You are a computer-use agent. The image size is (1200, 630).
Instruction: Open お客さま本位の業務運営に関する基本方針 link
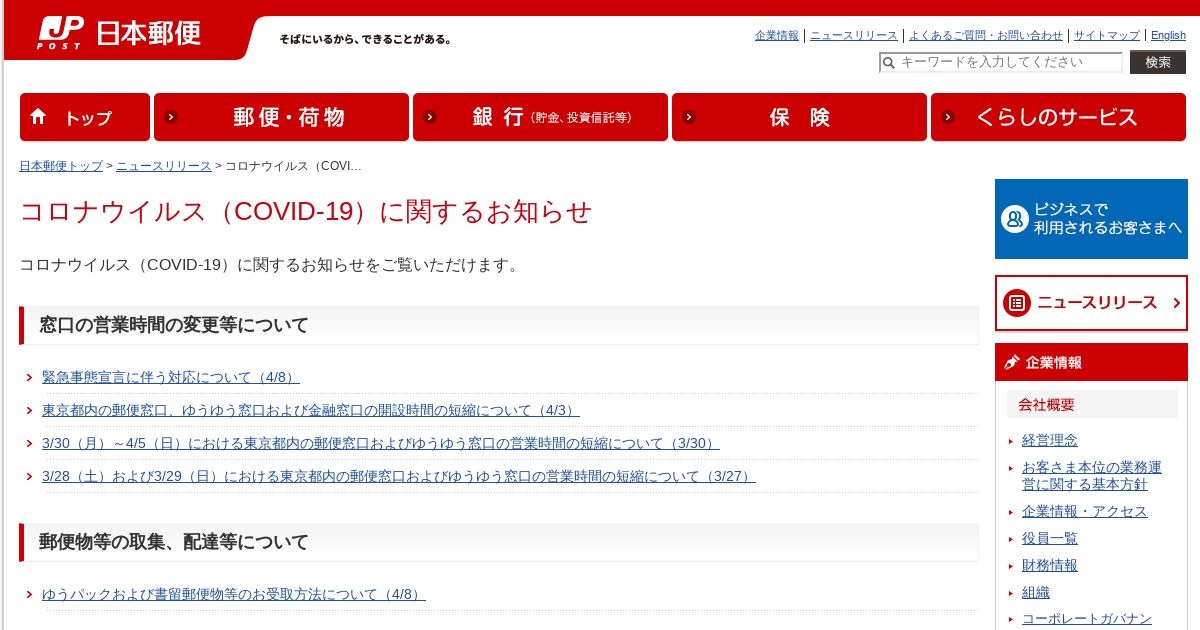[1092, 476]
